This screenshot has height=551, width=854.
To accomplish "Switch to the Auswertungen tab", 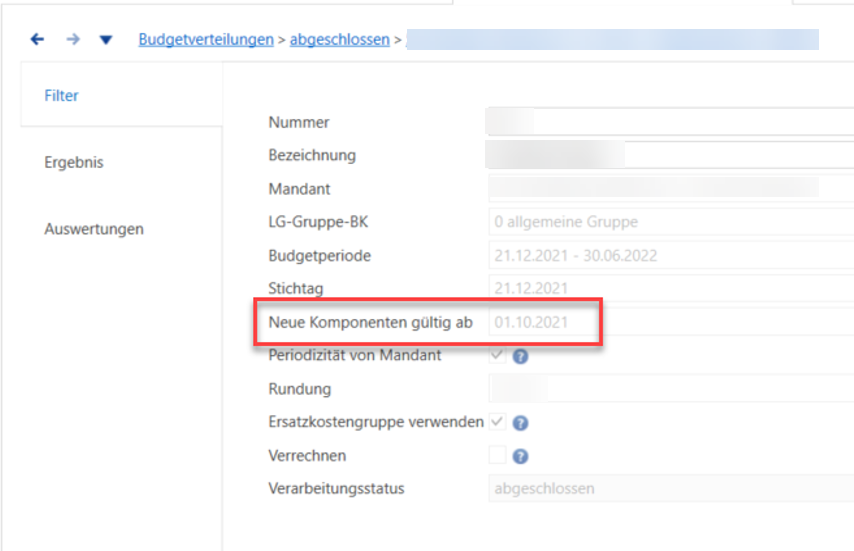I will (94, 229).
